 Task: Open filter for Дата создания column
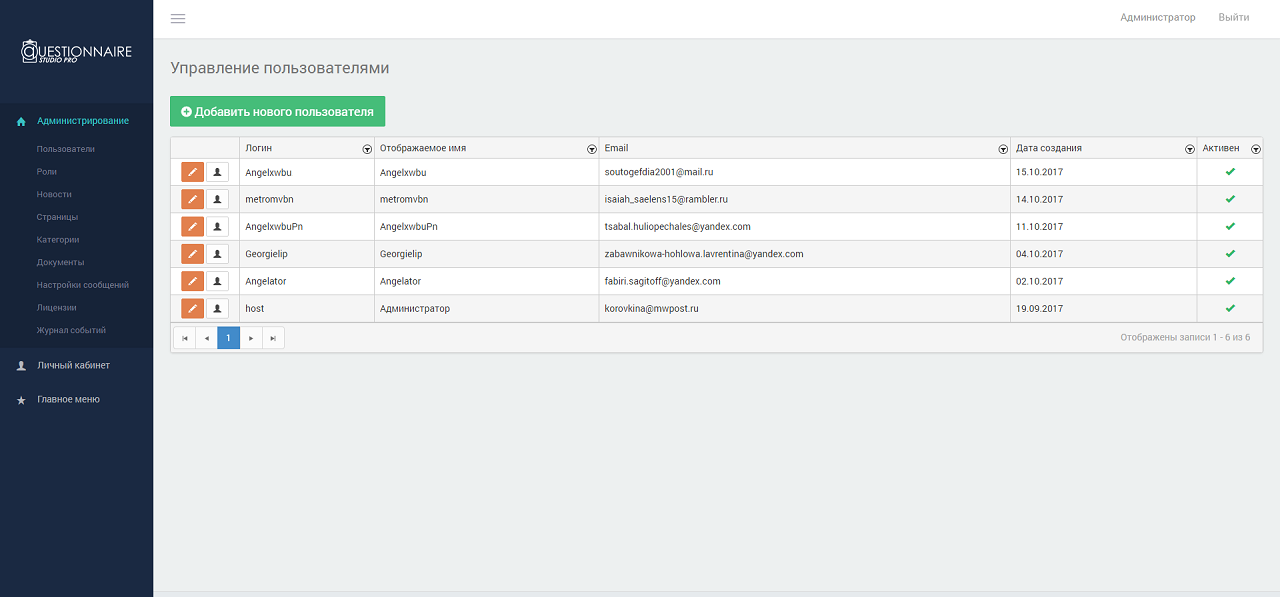(x=1189, y=149)
